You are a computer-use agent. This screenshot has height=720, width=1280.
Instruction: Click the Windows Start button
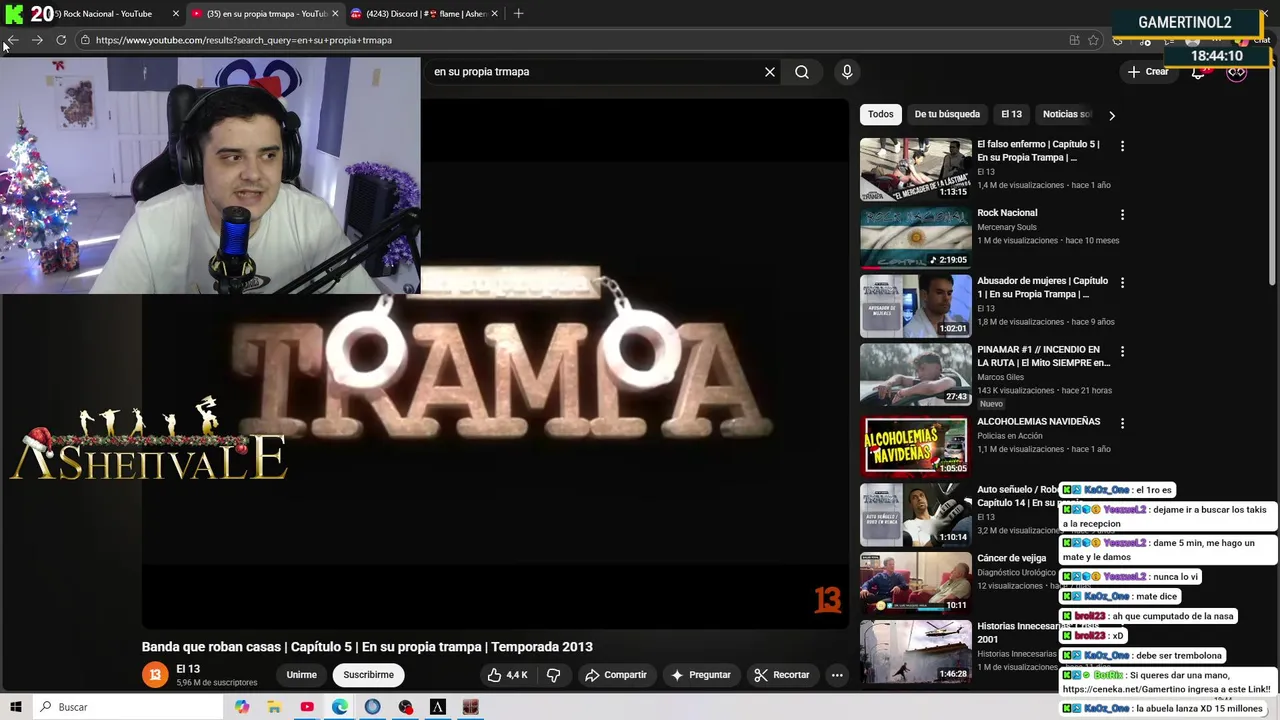pyautogui.click(x=16, y=707)
